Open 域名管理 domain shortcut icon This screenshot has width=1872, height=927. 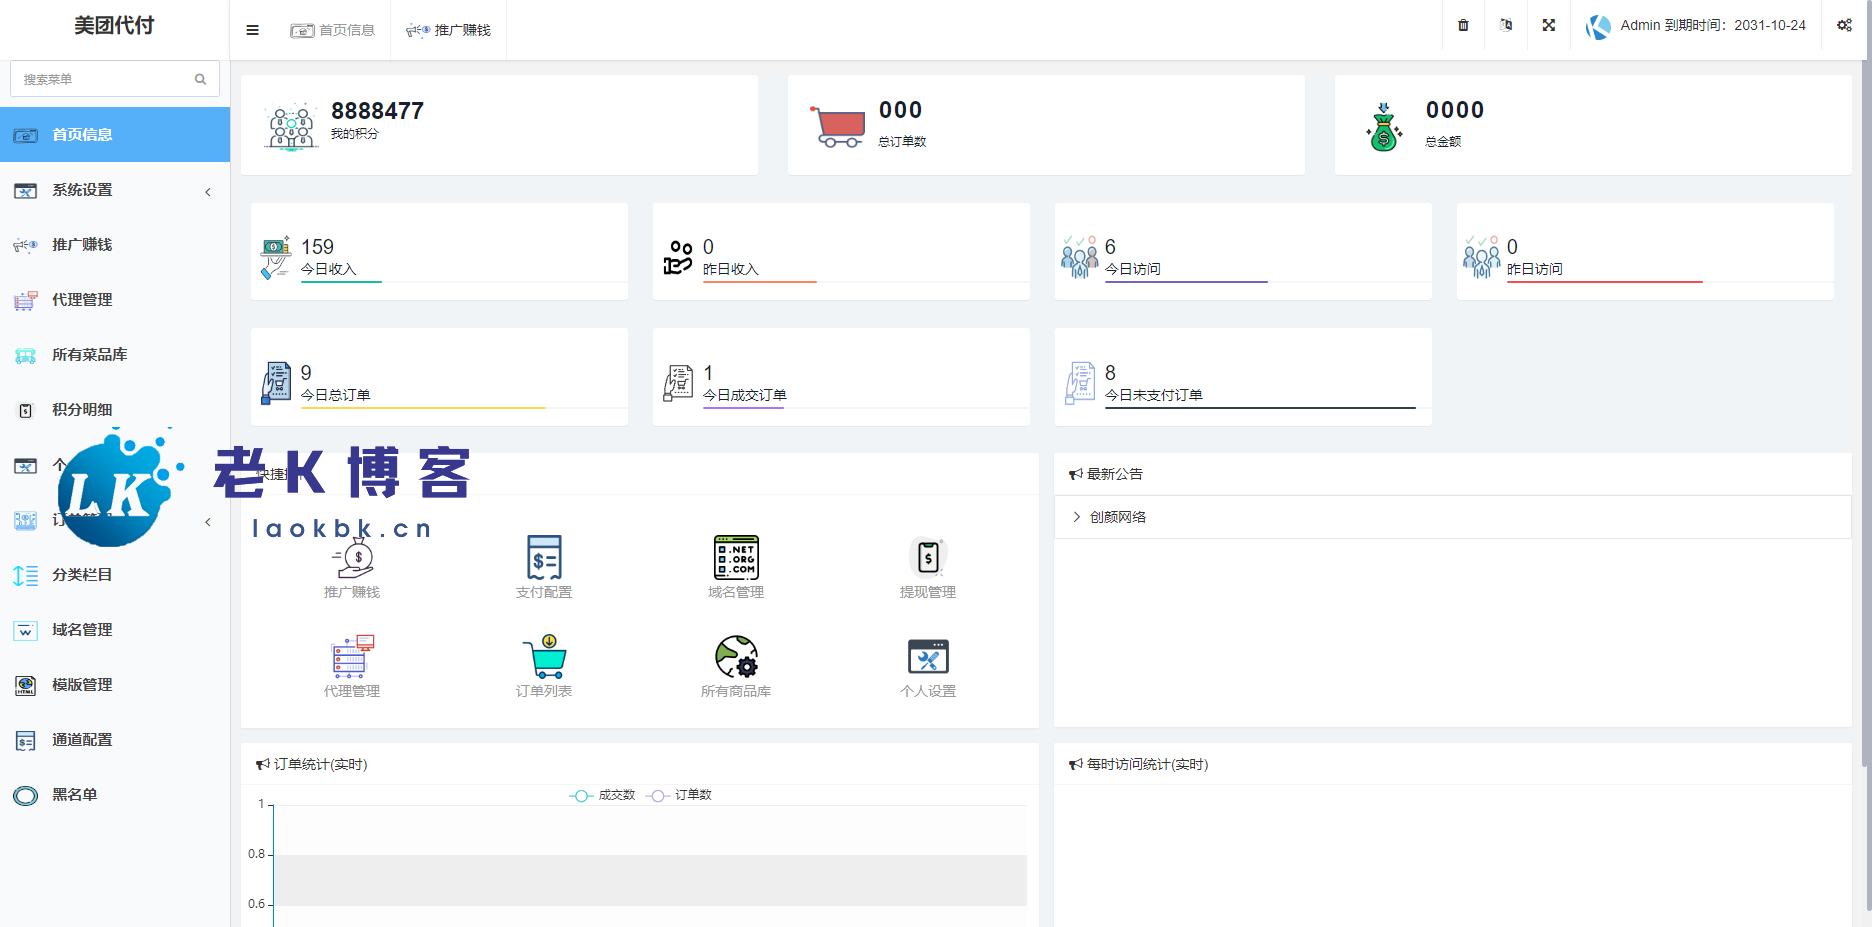pyautogui.click(x=736, y=558)
